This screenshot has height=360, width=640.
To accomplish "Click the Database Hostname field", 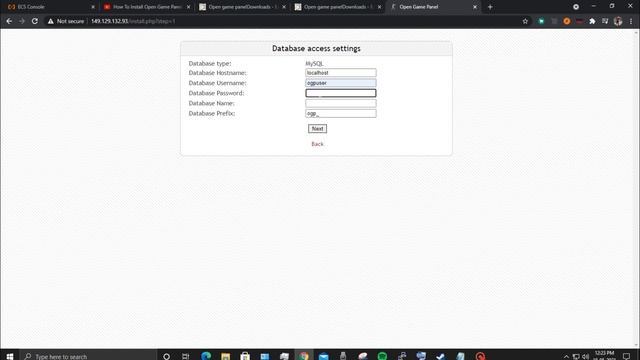I will pyautogui.click(x=341, y=73).
